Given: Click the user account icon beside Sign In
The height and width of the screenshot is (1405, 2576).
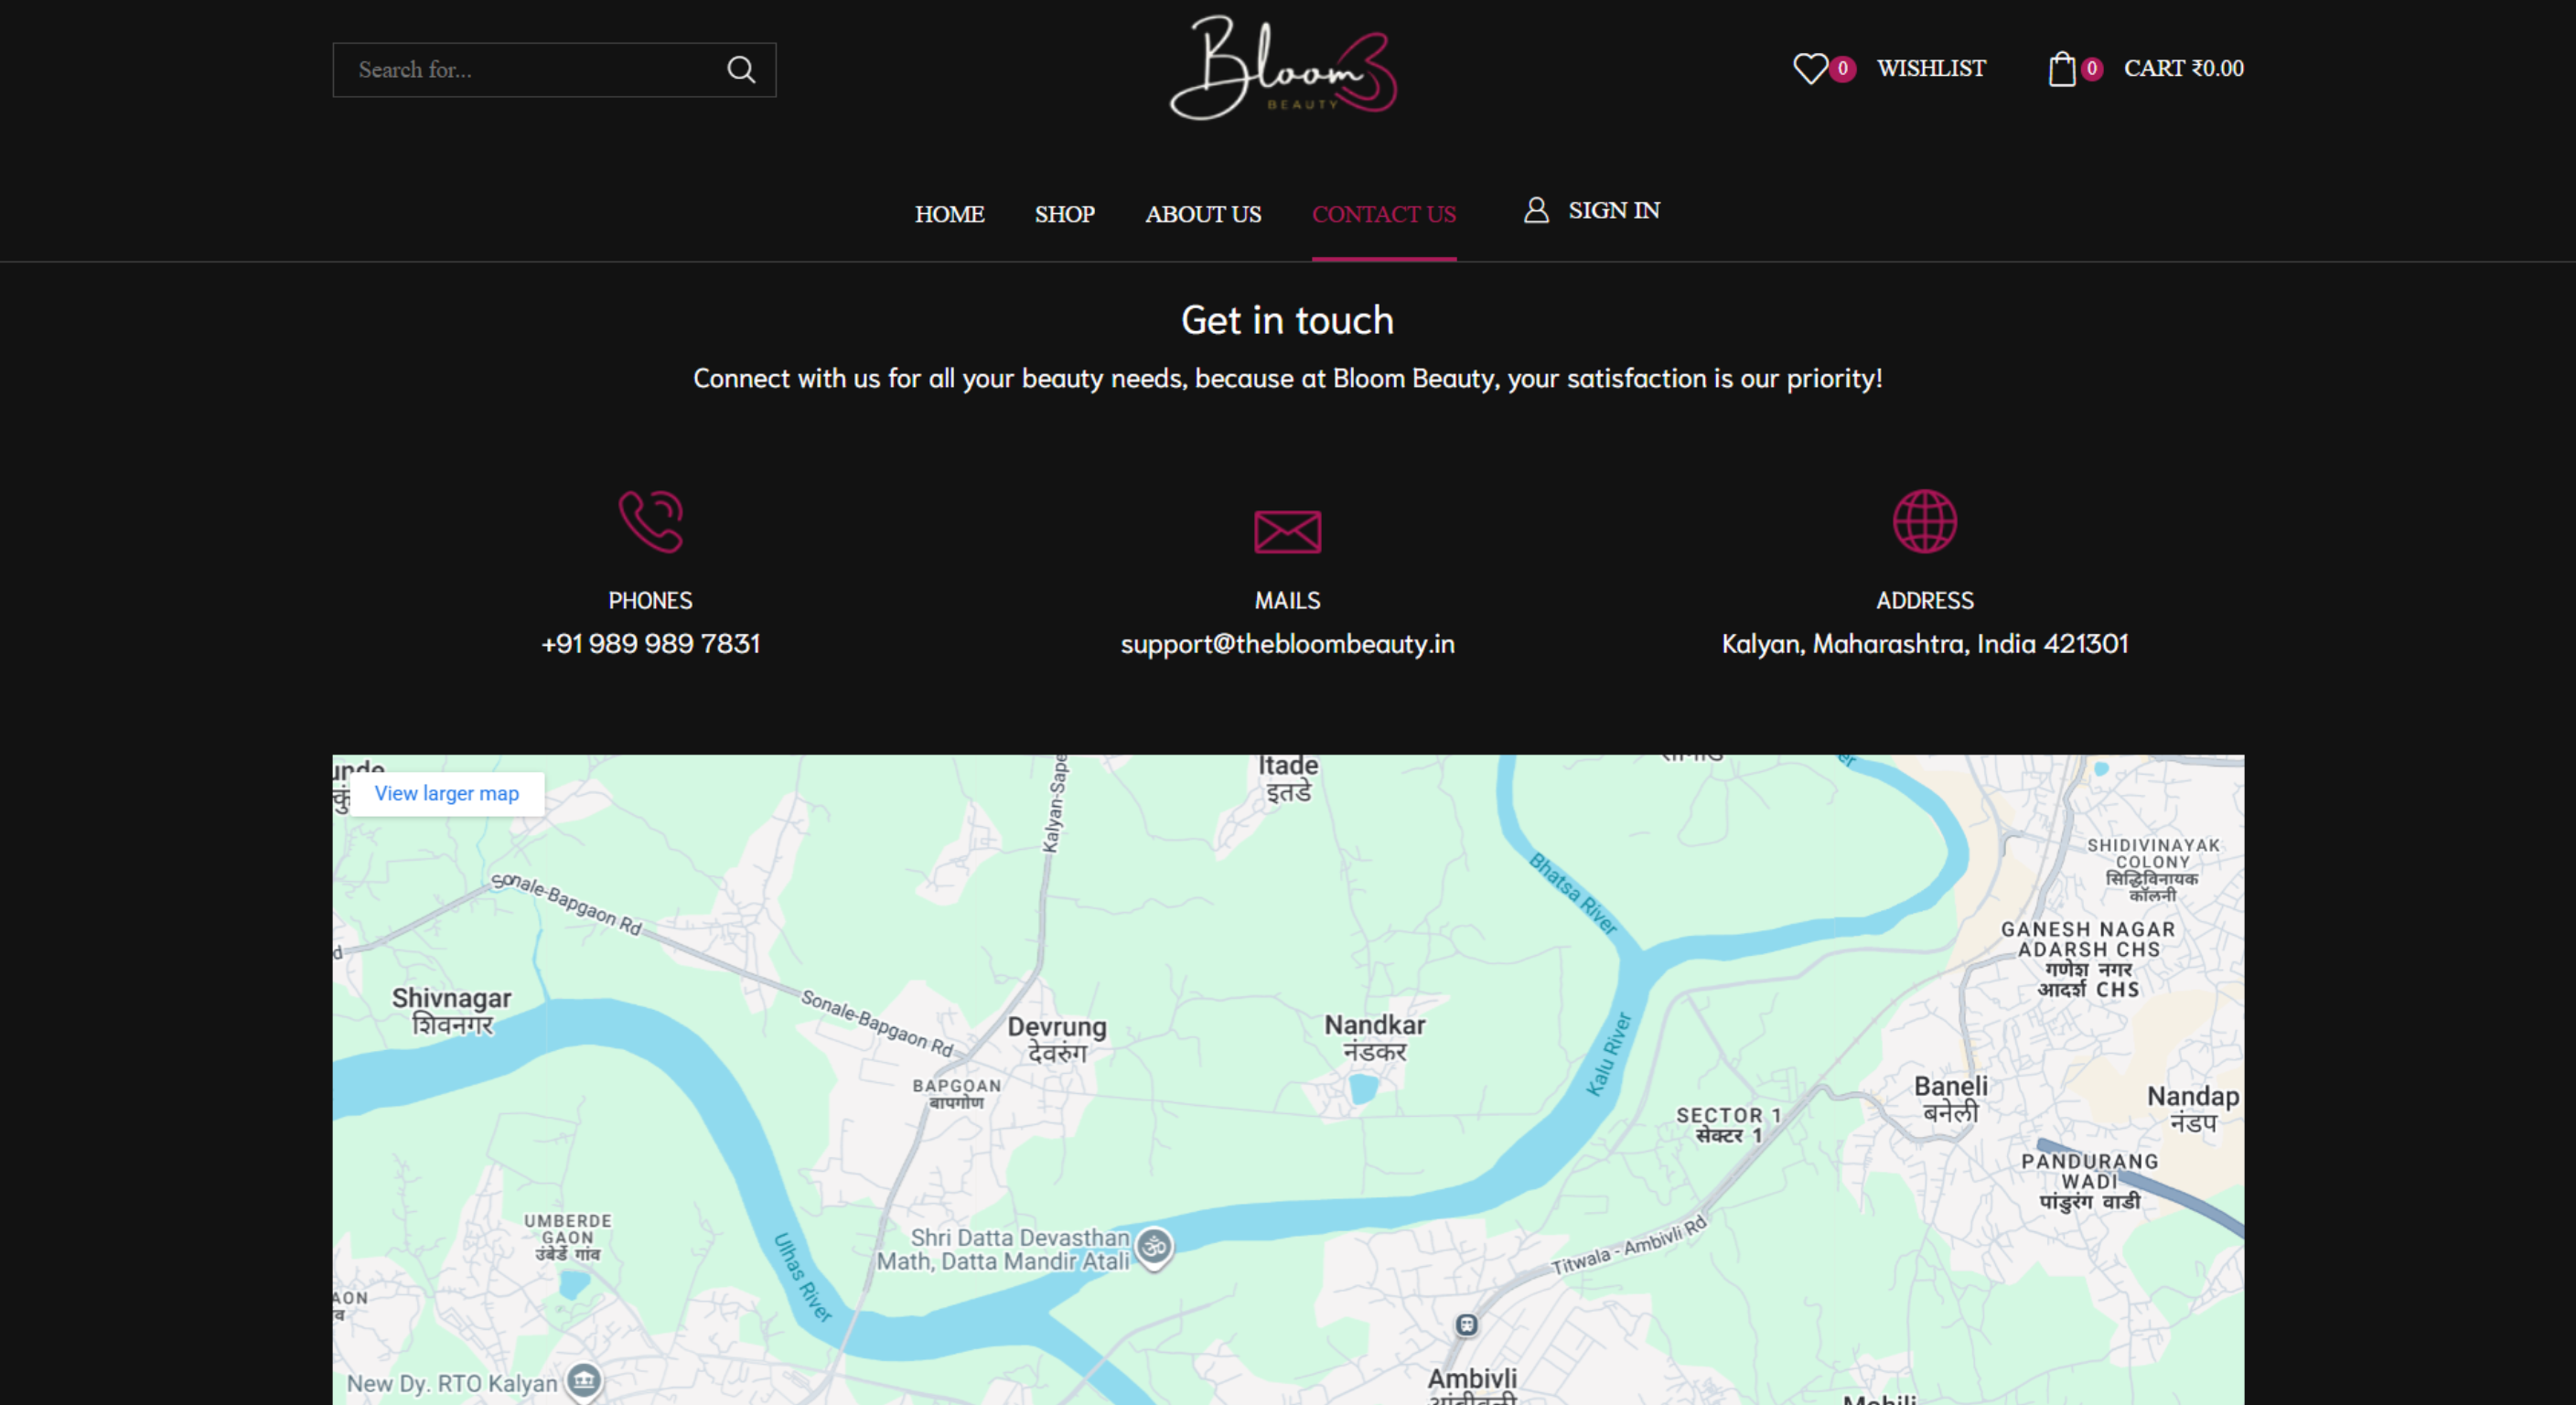Looking at the screenshot, I should [1536, 210].
